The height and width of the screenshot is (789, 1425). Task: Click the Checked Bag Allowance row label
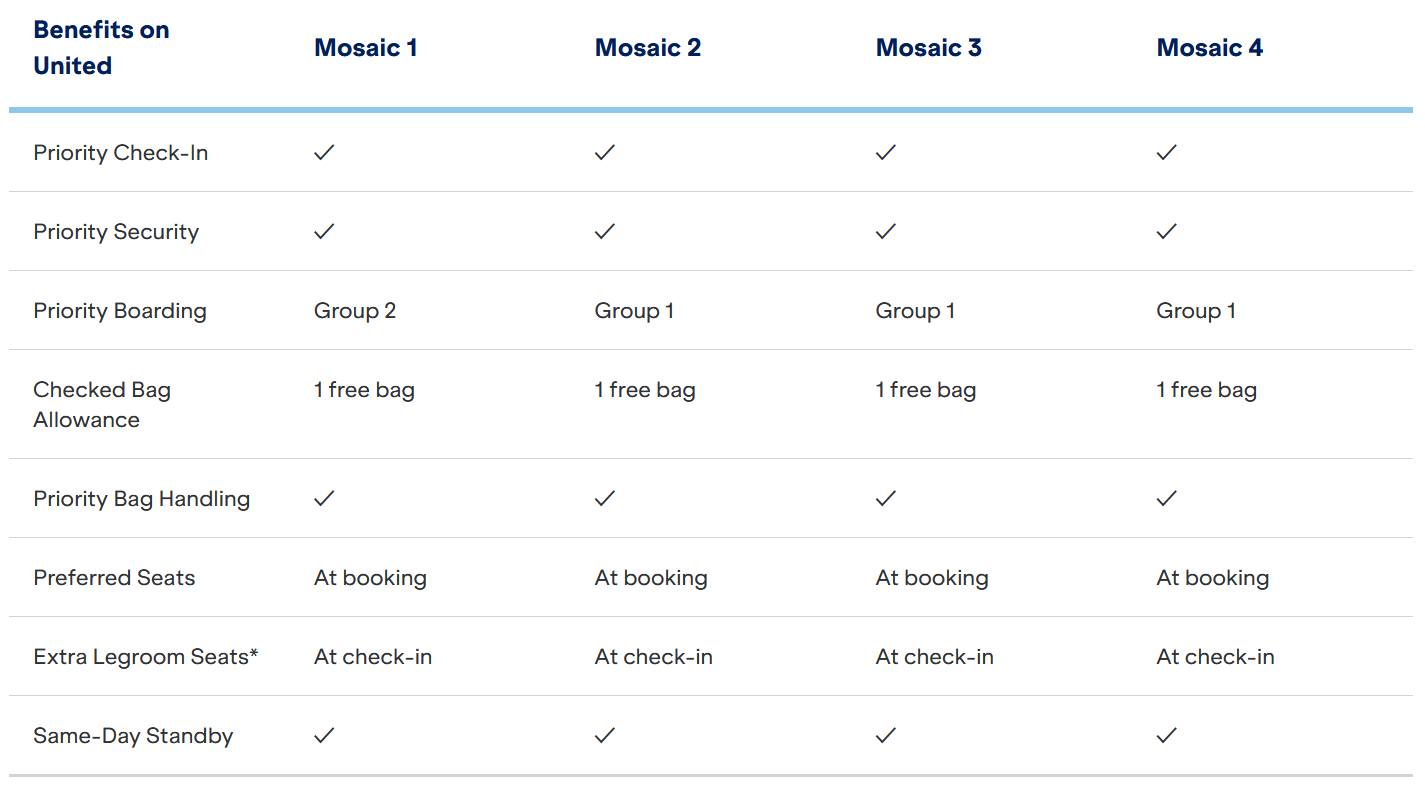point(102,405)
